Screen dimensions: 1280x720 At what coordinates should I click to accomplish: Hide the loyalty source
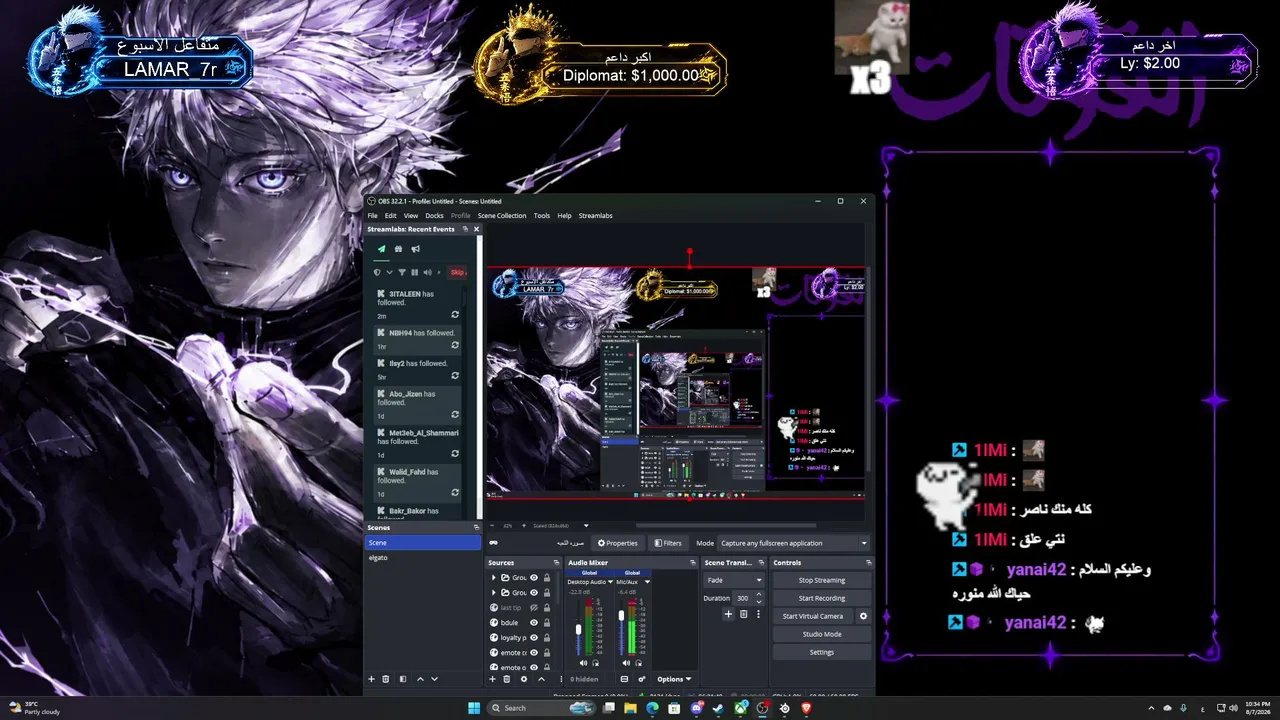click(x=534, y=637)
